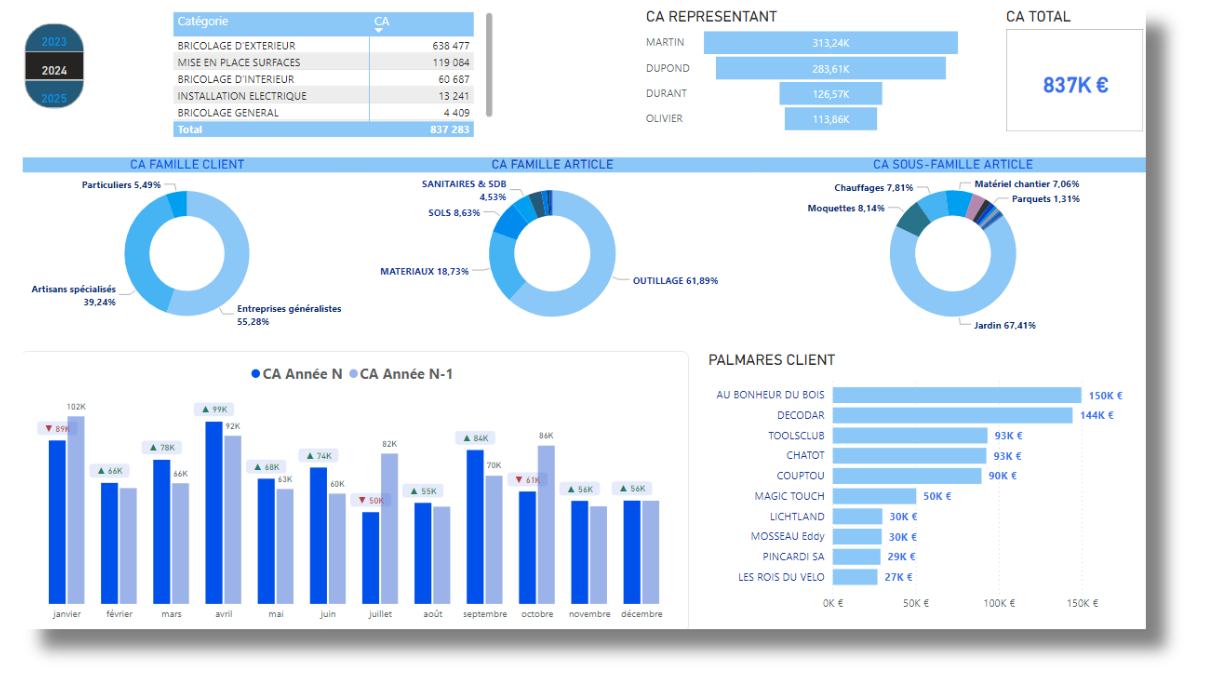Click the CA Année N-1 legend marker

pyautogui.click(x=352, y=374)
